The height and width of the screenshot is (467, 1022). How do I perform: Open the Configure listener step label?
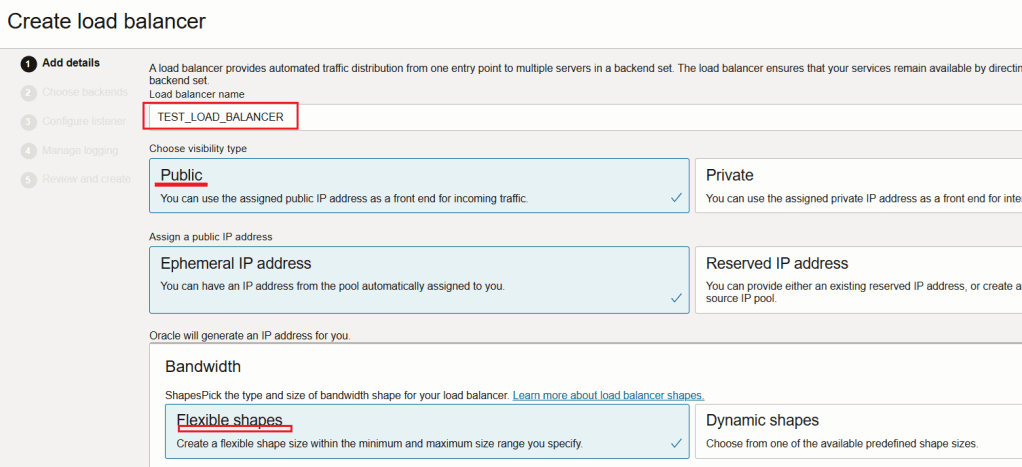(84, 122)
